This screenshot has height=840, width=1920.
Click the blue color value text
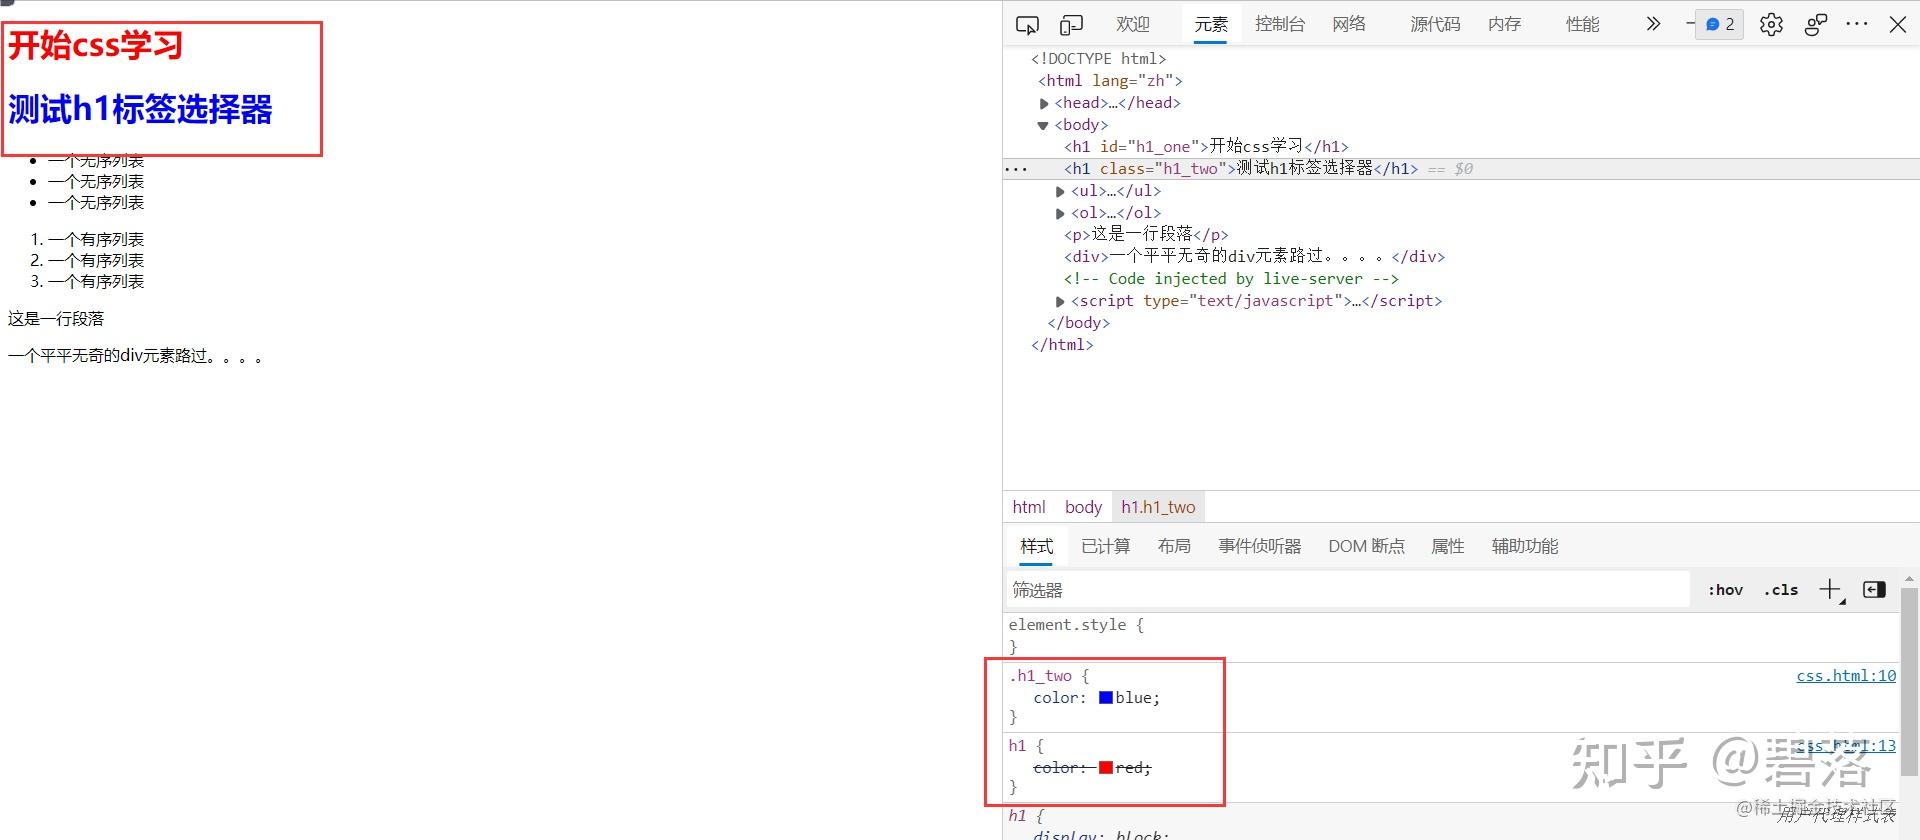1134,698
